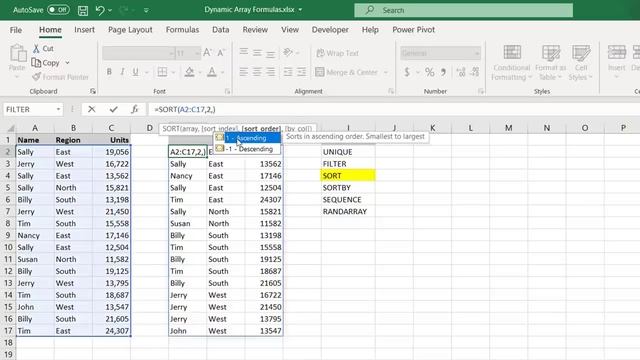Toggle the AutoSave switch
The image size is (640, 360).
[58, 10]
